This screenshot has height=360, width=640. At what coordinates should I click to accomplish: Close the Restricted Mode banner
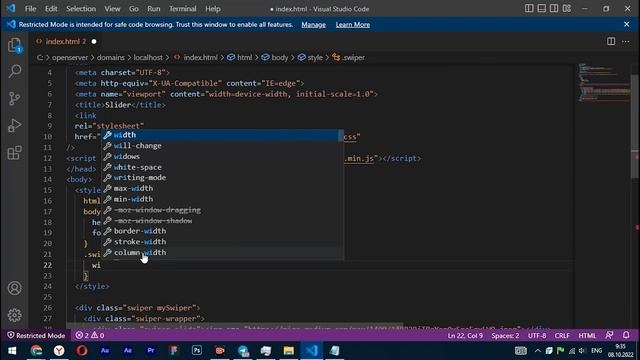pyautogui.click(x=627, y=24)
